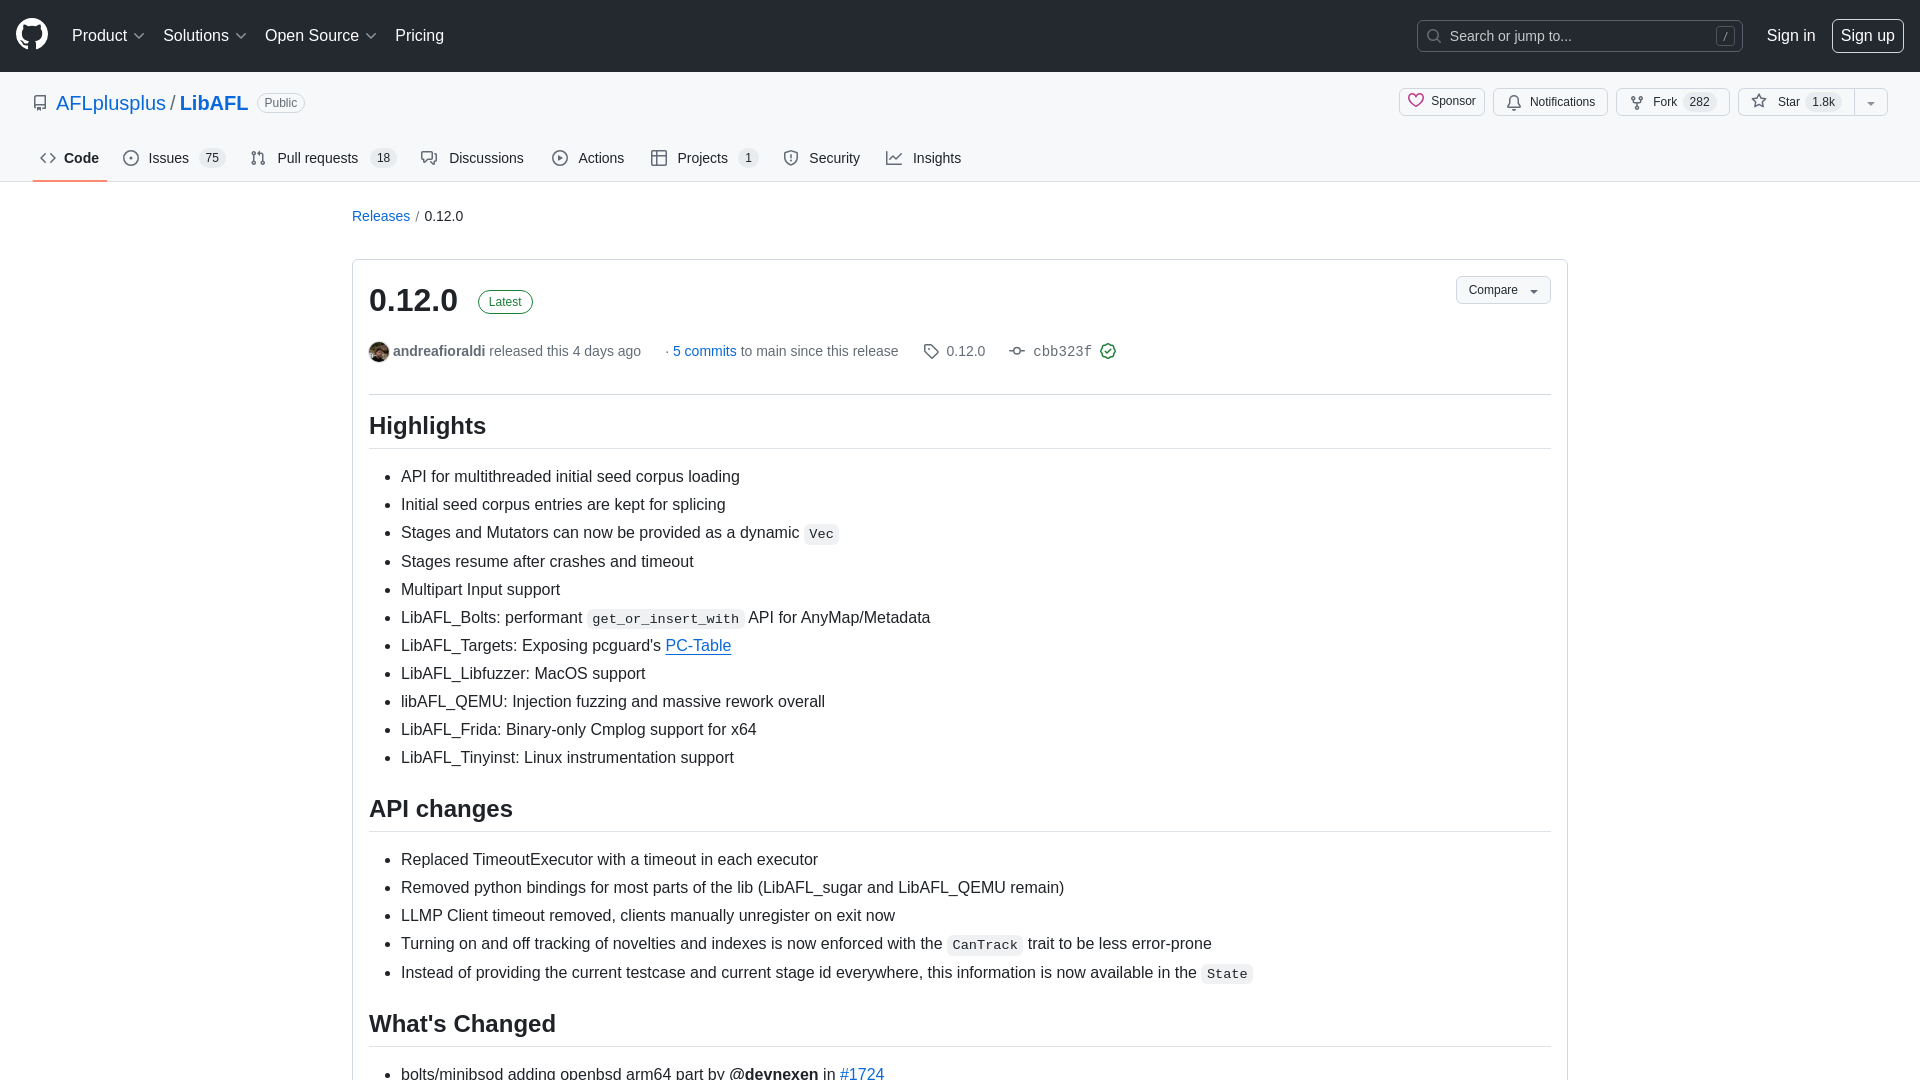Expand the Open Source menu

pyautogui.click(x=320, y=36)
